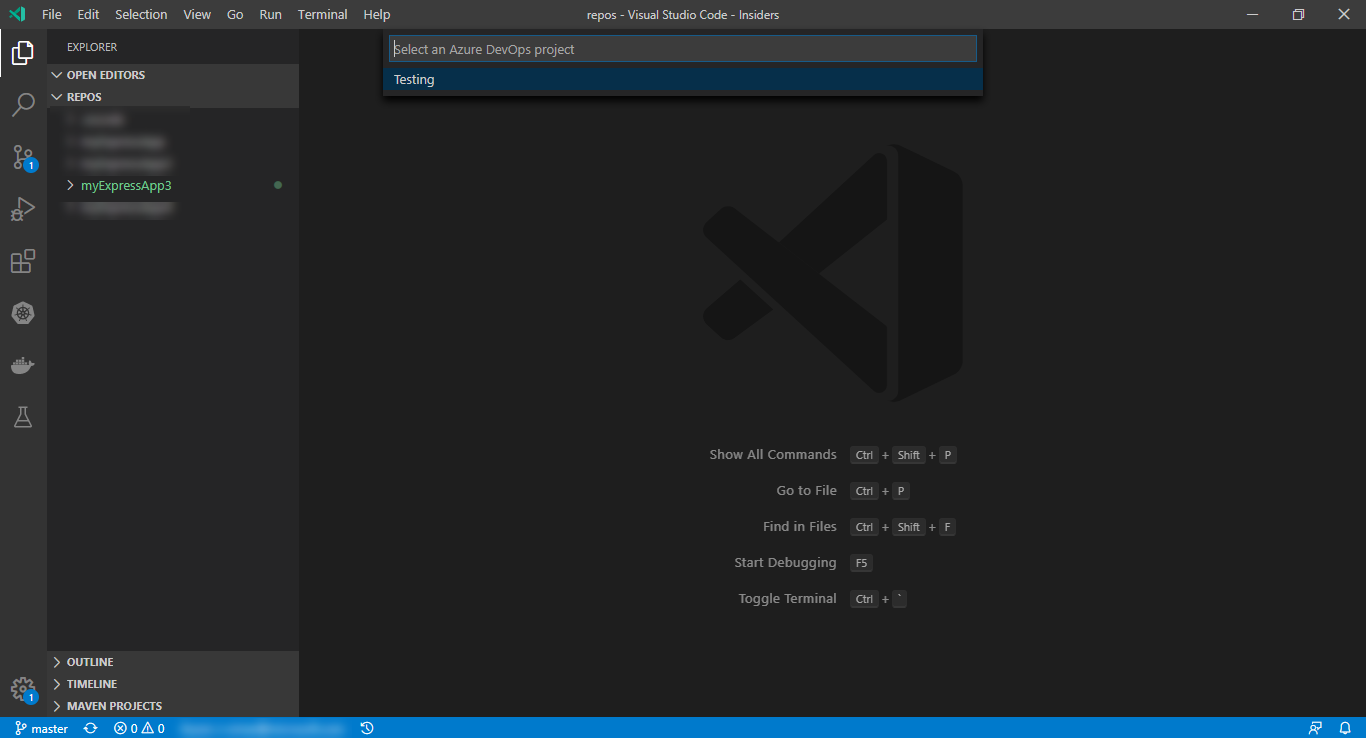This screenshot has width=1366, height=738.
Task: Expand the Maven Projects section
Action: point(173,706)
